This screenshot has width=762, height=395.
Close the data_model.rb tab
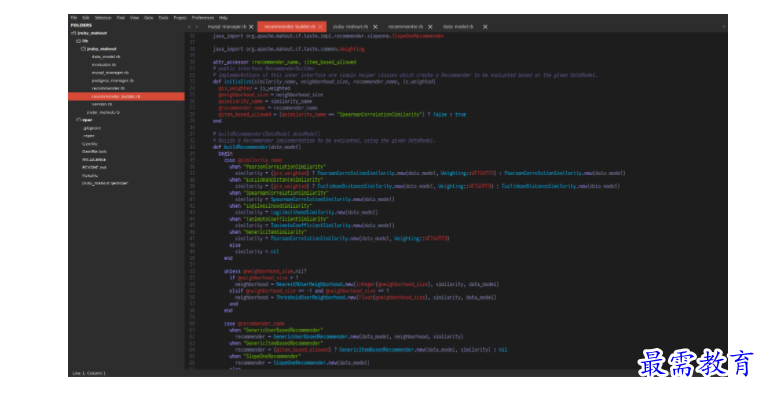tap(485, 27)
